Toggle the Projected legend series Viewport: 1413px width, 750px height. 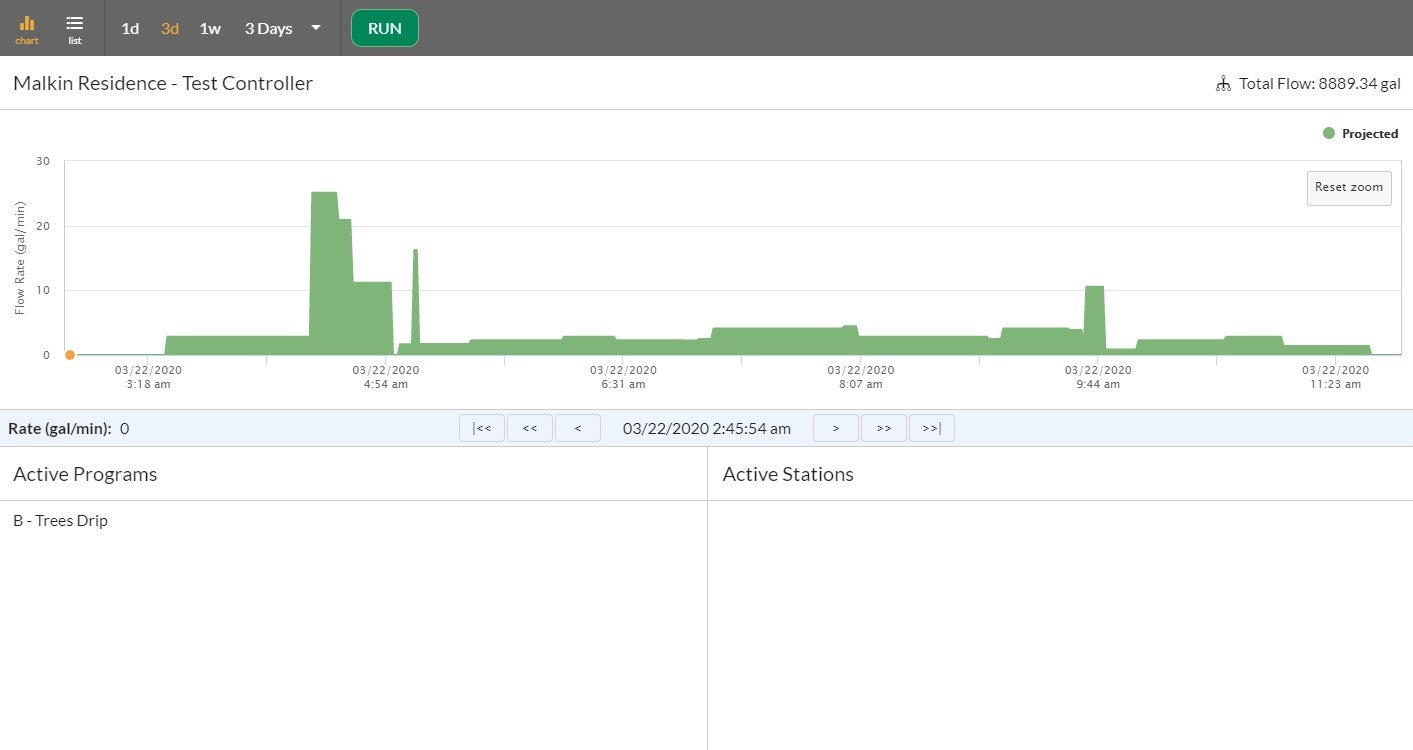pyautogui.click(x=1360, y=133)
